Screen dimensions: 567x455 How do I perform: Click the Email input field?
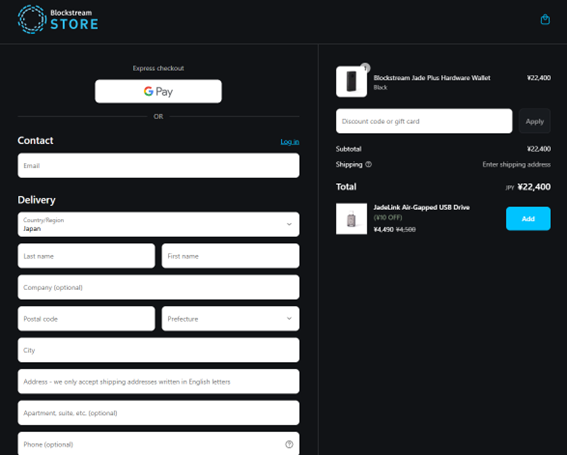pos(158,166)
